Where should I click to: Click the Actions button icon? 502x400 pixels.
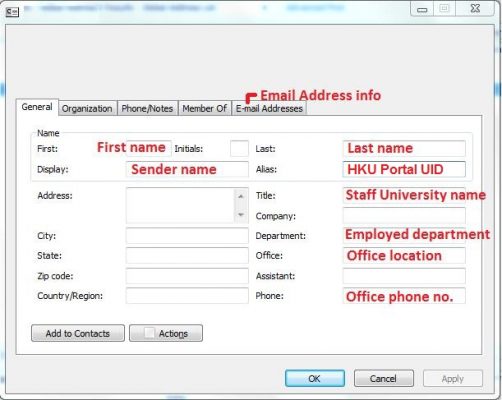click(149, 333)
